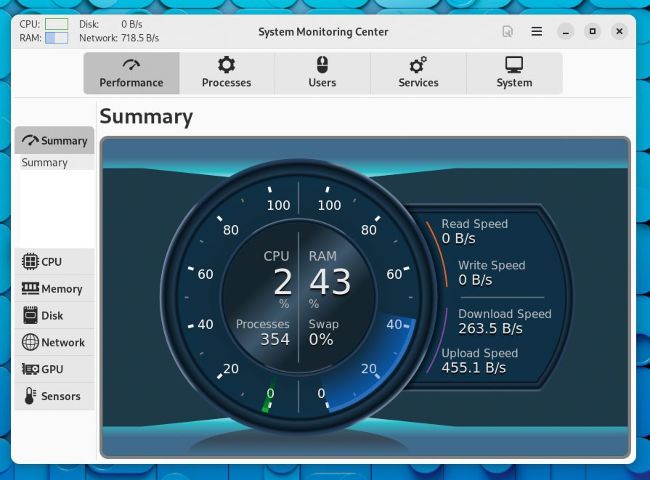Open the hamburger main menu
650x480 pixels.
click(537, 32)
